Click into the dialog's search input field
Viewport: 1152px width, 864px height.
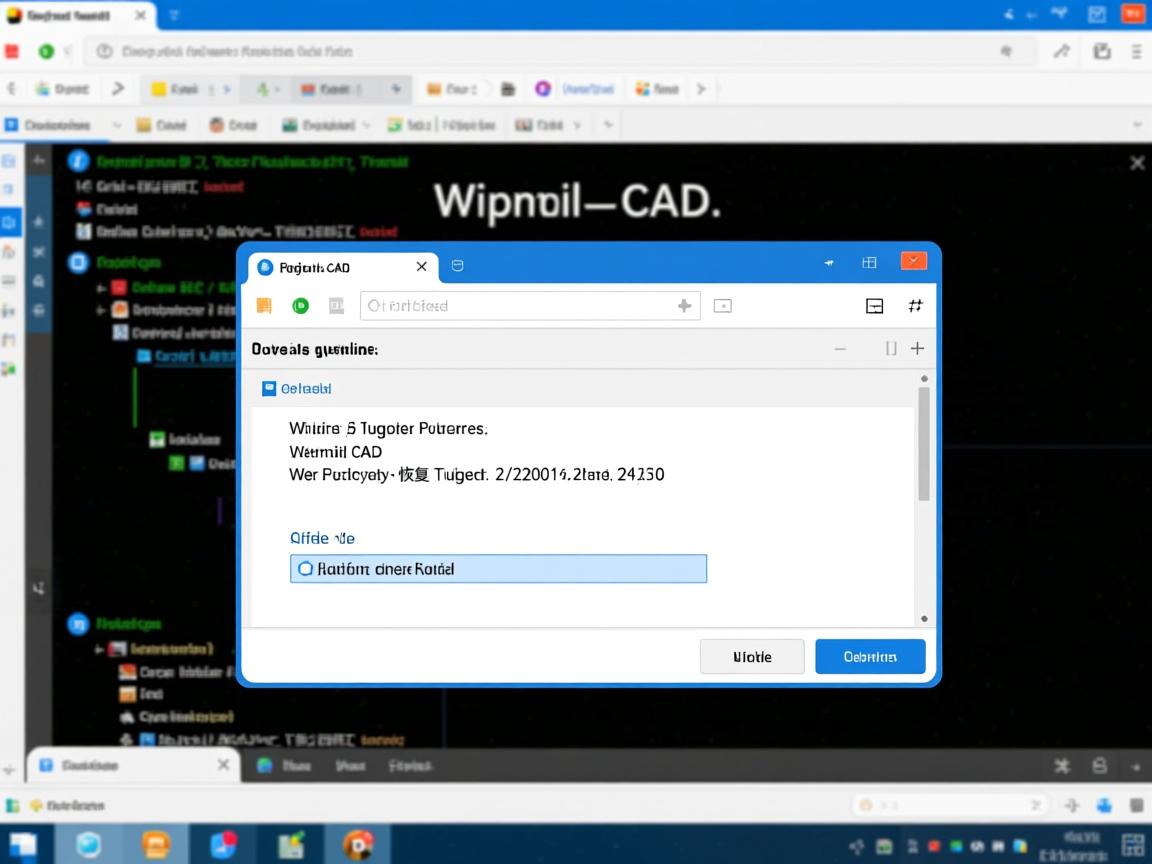pyautogui.click(x=520, y=306)
